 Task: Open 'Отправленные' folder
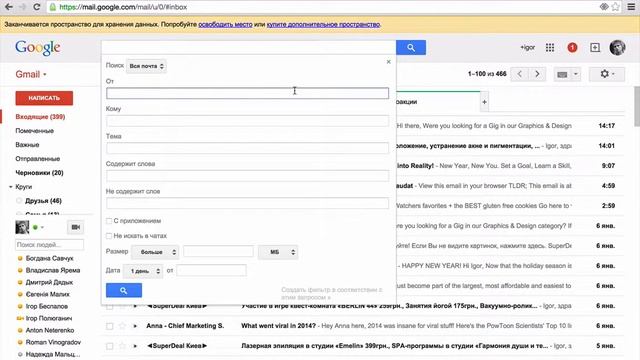pos(38,159)
